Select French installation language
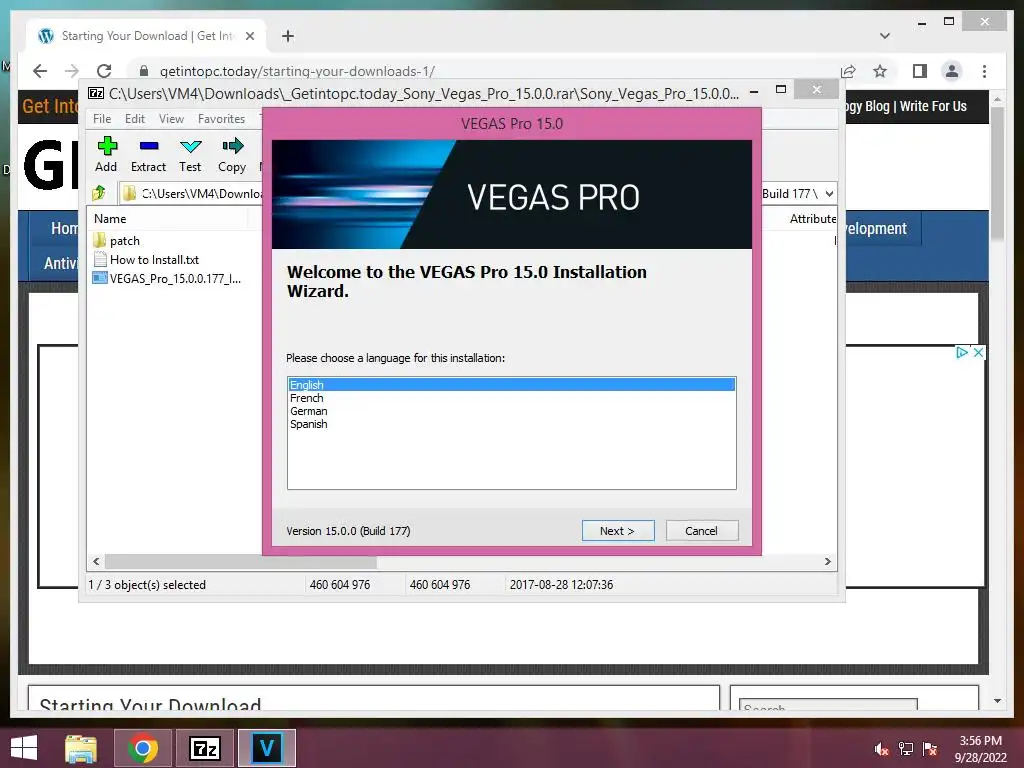Image resolution: width=1024 pixels, height=768 pixels. click(x=512, y=398)
